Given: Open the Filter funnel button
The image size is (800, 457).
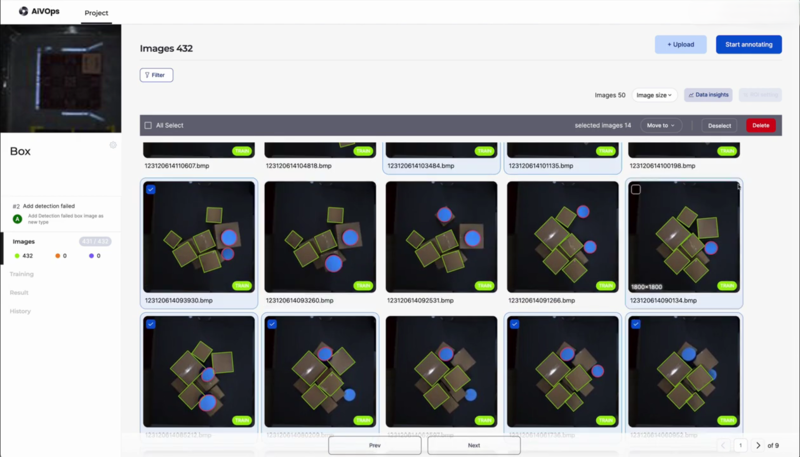Looking at the screenshot, I should click(157, 75).
